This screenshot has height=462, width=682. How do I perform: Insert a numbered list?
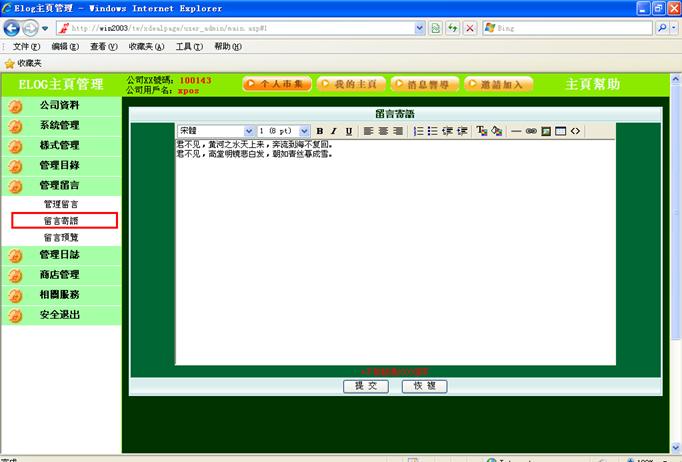(x=418, y=131)
